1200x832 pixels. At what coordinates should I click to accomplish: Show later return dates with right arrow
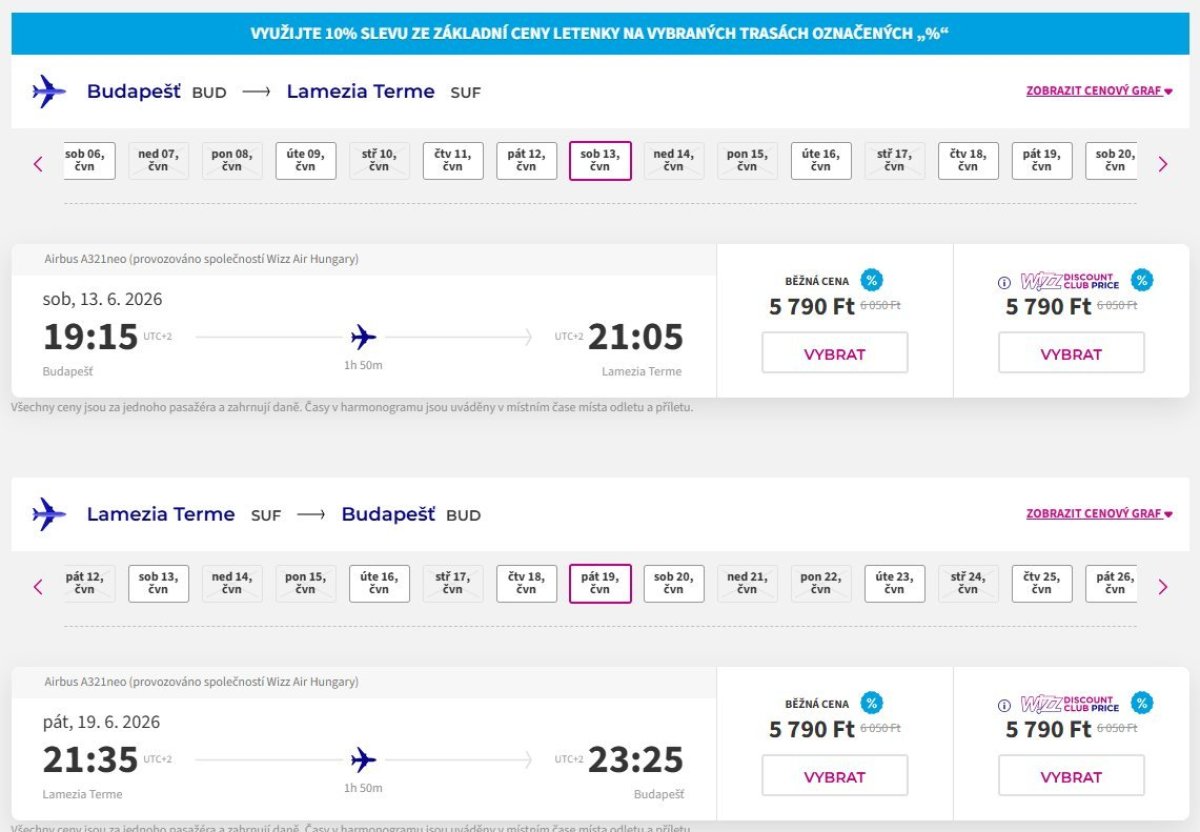[1162, 587]
